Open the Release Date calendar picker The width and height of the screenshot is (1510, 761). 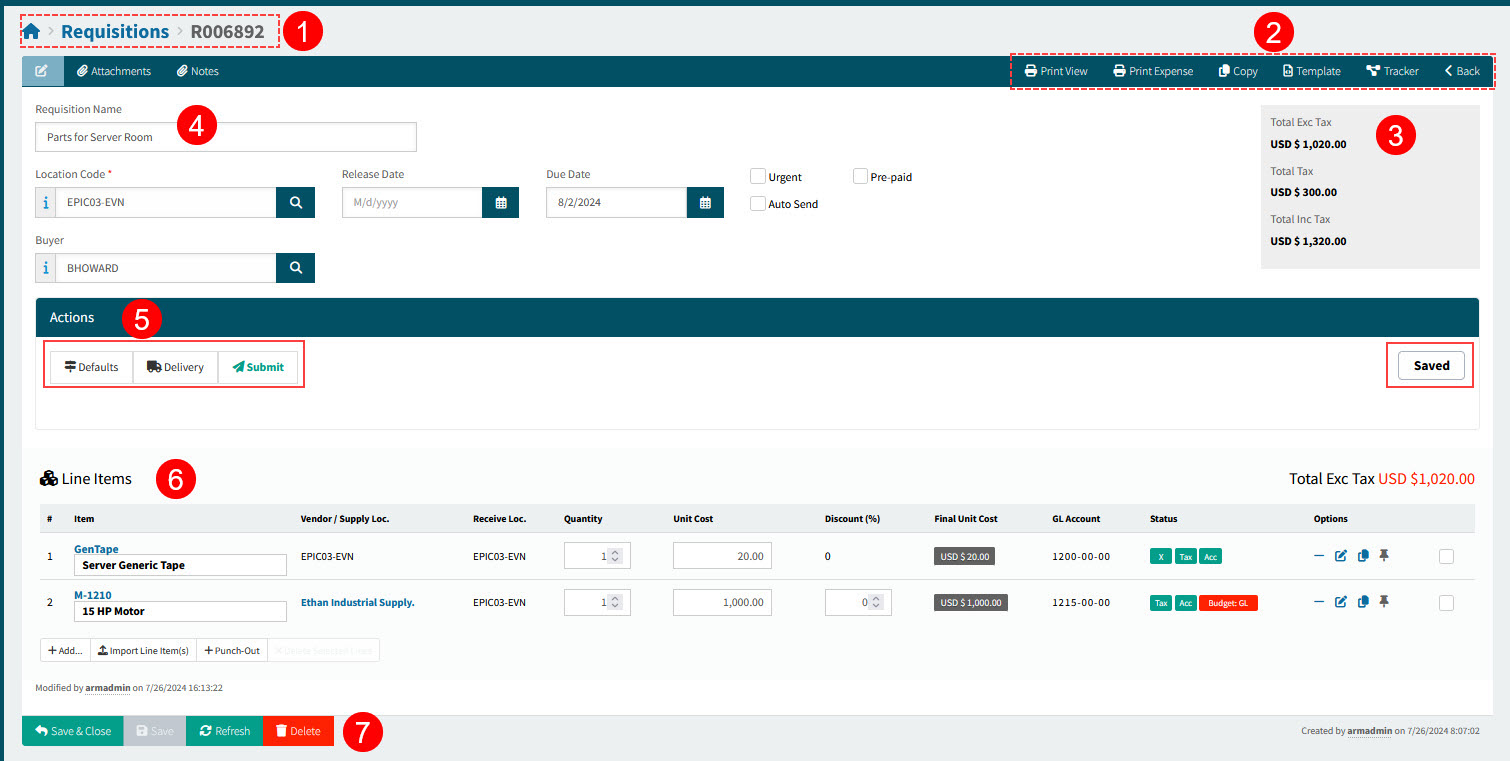(500, 202)
